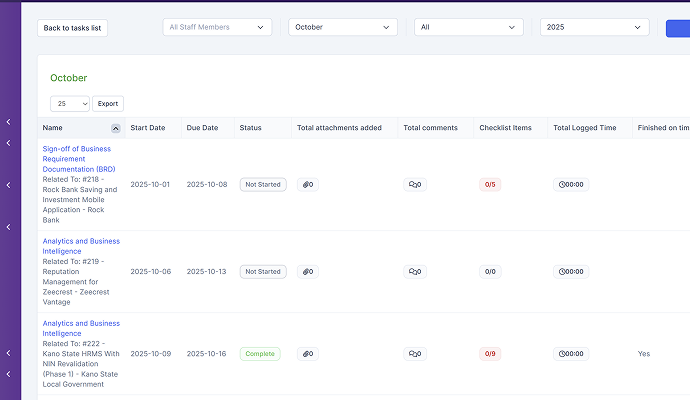This screenshot has height=400, width=690.
Task: Click the comments icon in the first task row
Action: point(415,185)
